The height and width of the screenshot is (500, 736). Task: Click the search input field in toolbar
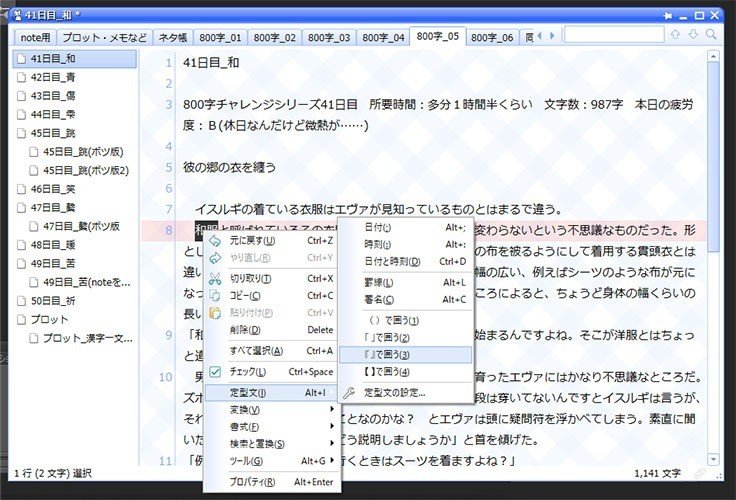[x=614, y=34]
